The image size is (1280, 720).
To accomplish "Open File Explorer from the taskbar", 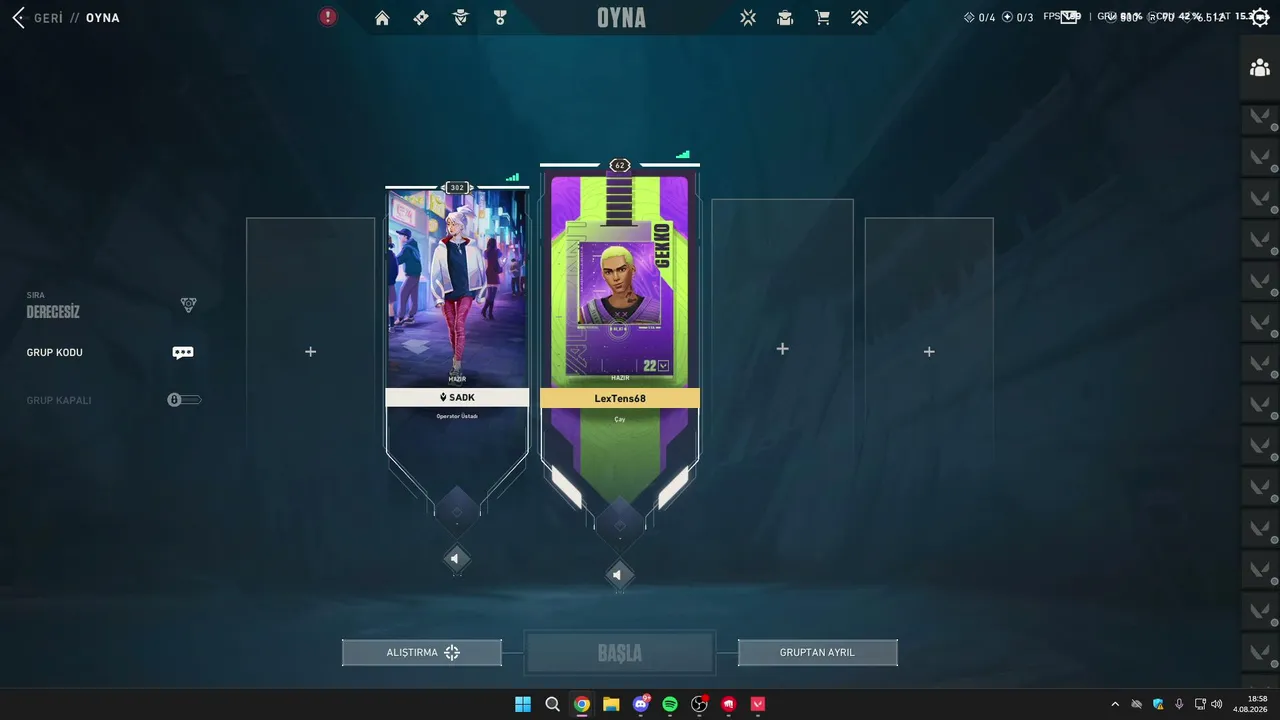I will (611, 704).
